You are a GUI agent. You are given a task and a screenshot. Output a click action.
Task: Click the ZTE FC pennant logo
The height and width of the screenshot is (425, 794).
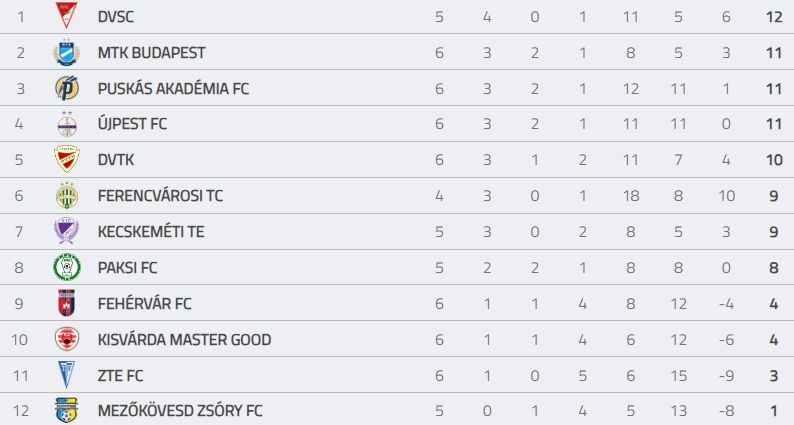pos(66,375)
